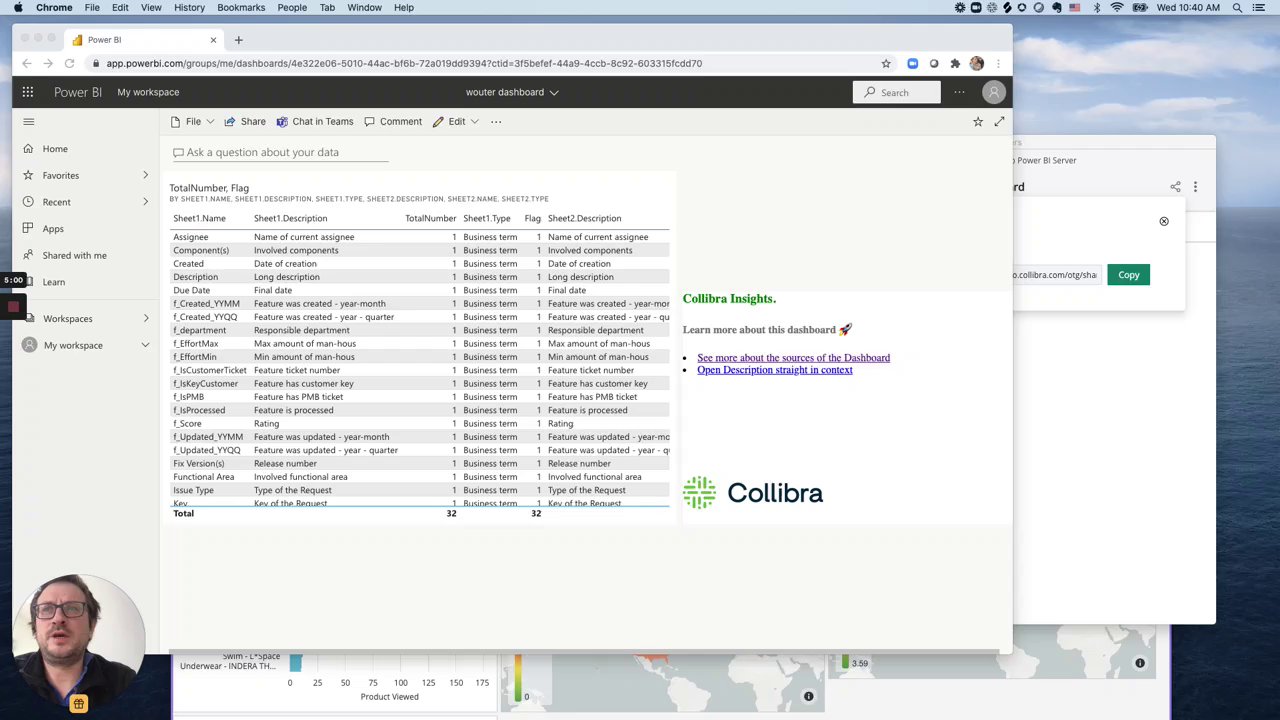Open vertical dots menu in background window
Screen dimensions: 1280x720
tap(1195, 187)
